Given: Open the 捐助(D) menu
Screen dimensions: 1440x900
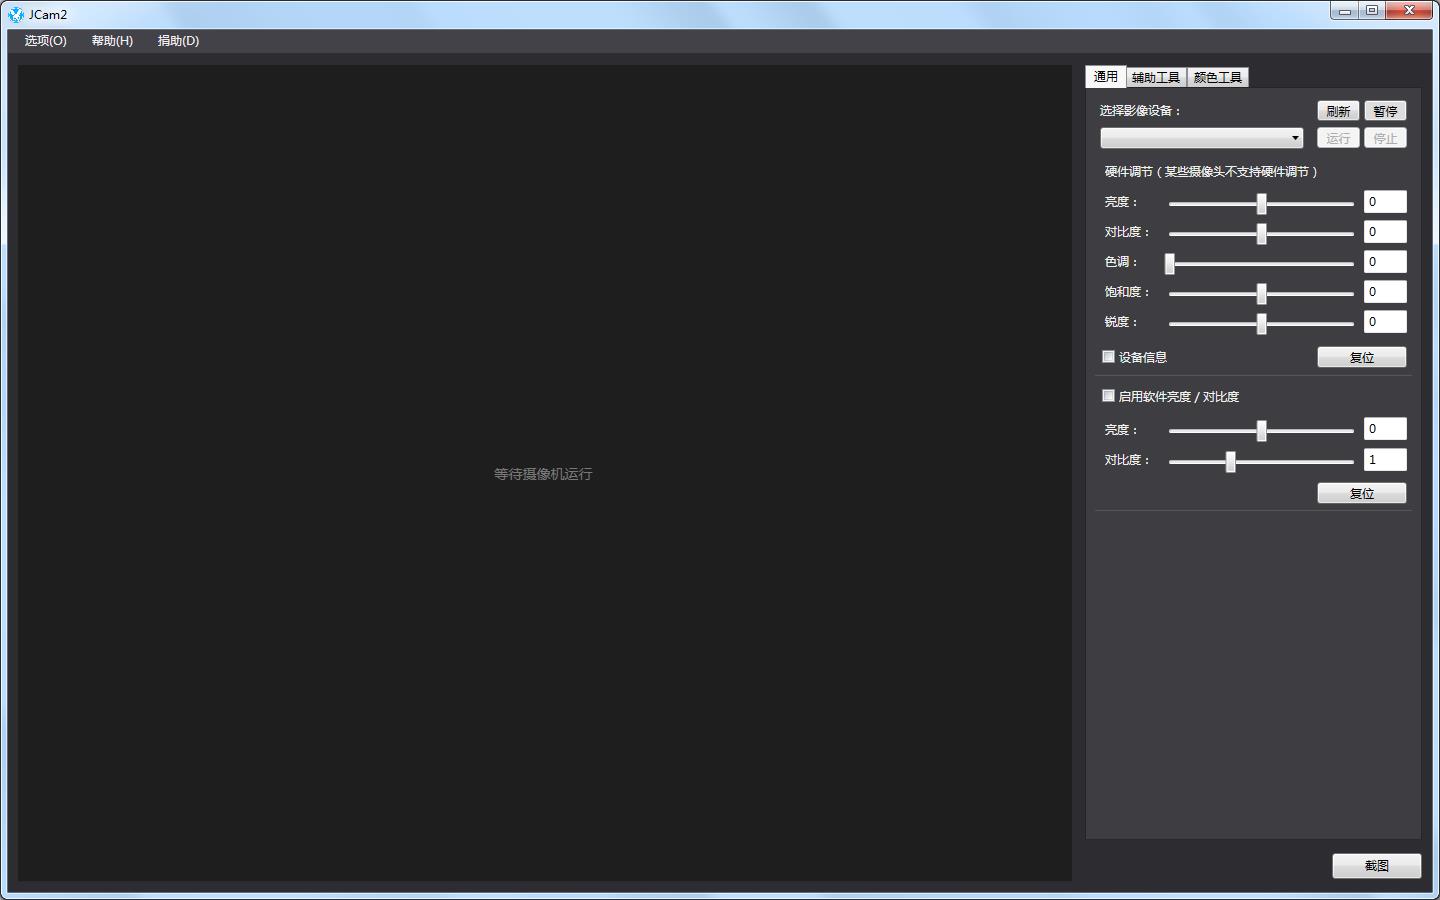Looking at the screenshot, I should pyautogui.click(x=178, y=41).
